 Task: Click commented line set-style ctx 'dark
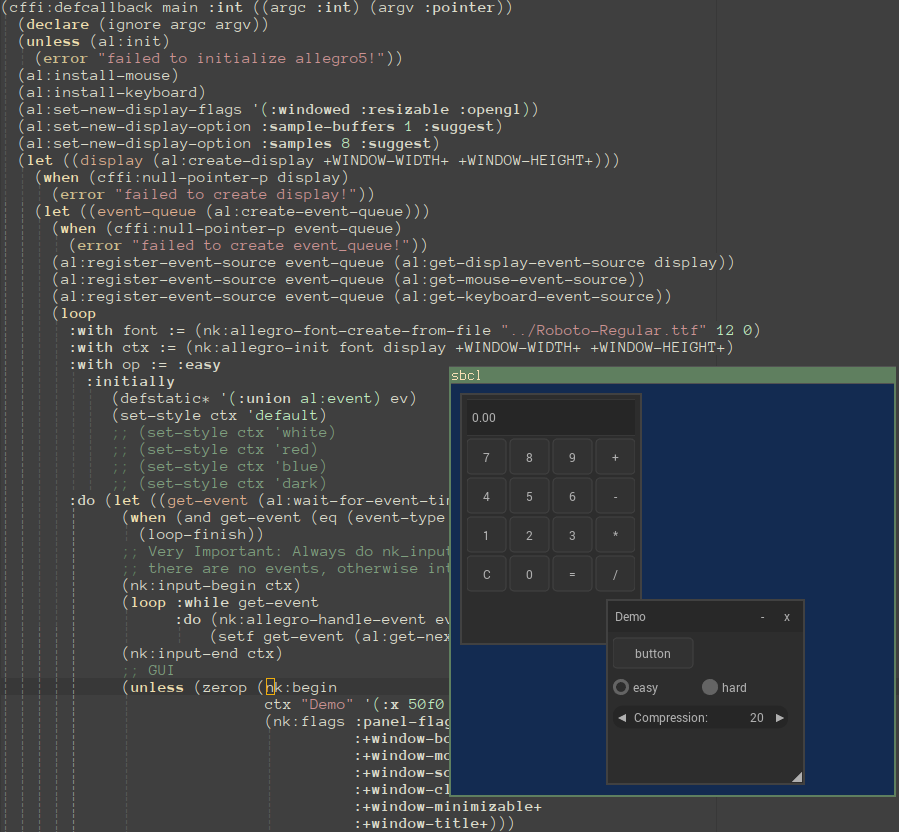click(x=219, y=483)
